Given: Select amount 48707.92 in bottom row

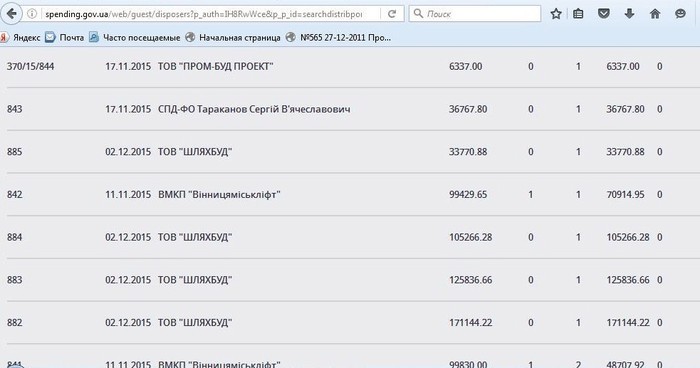Looking at the screenshot, I should pos(625,364).
